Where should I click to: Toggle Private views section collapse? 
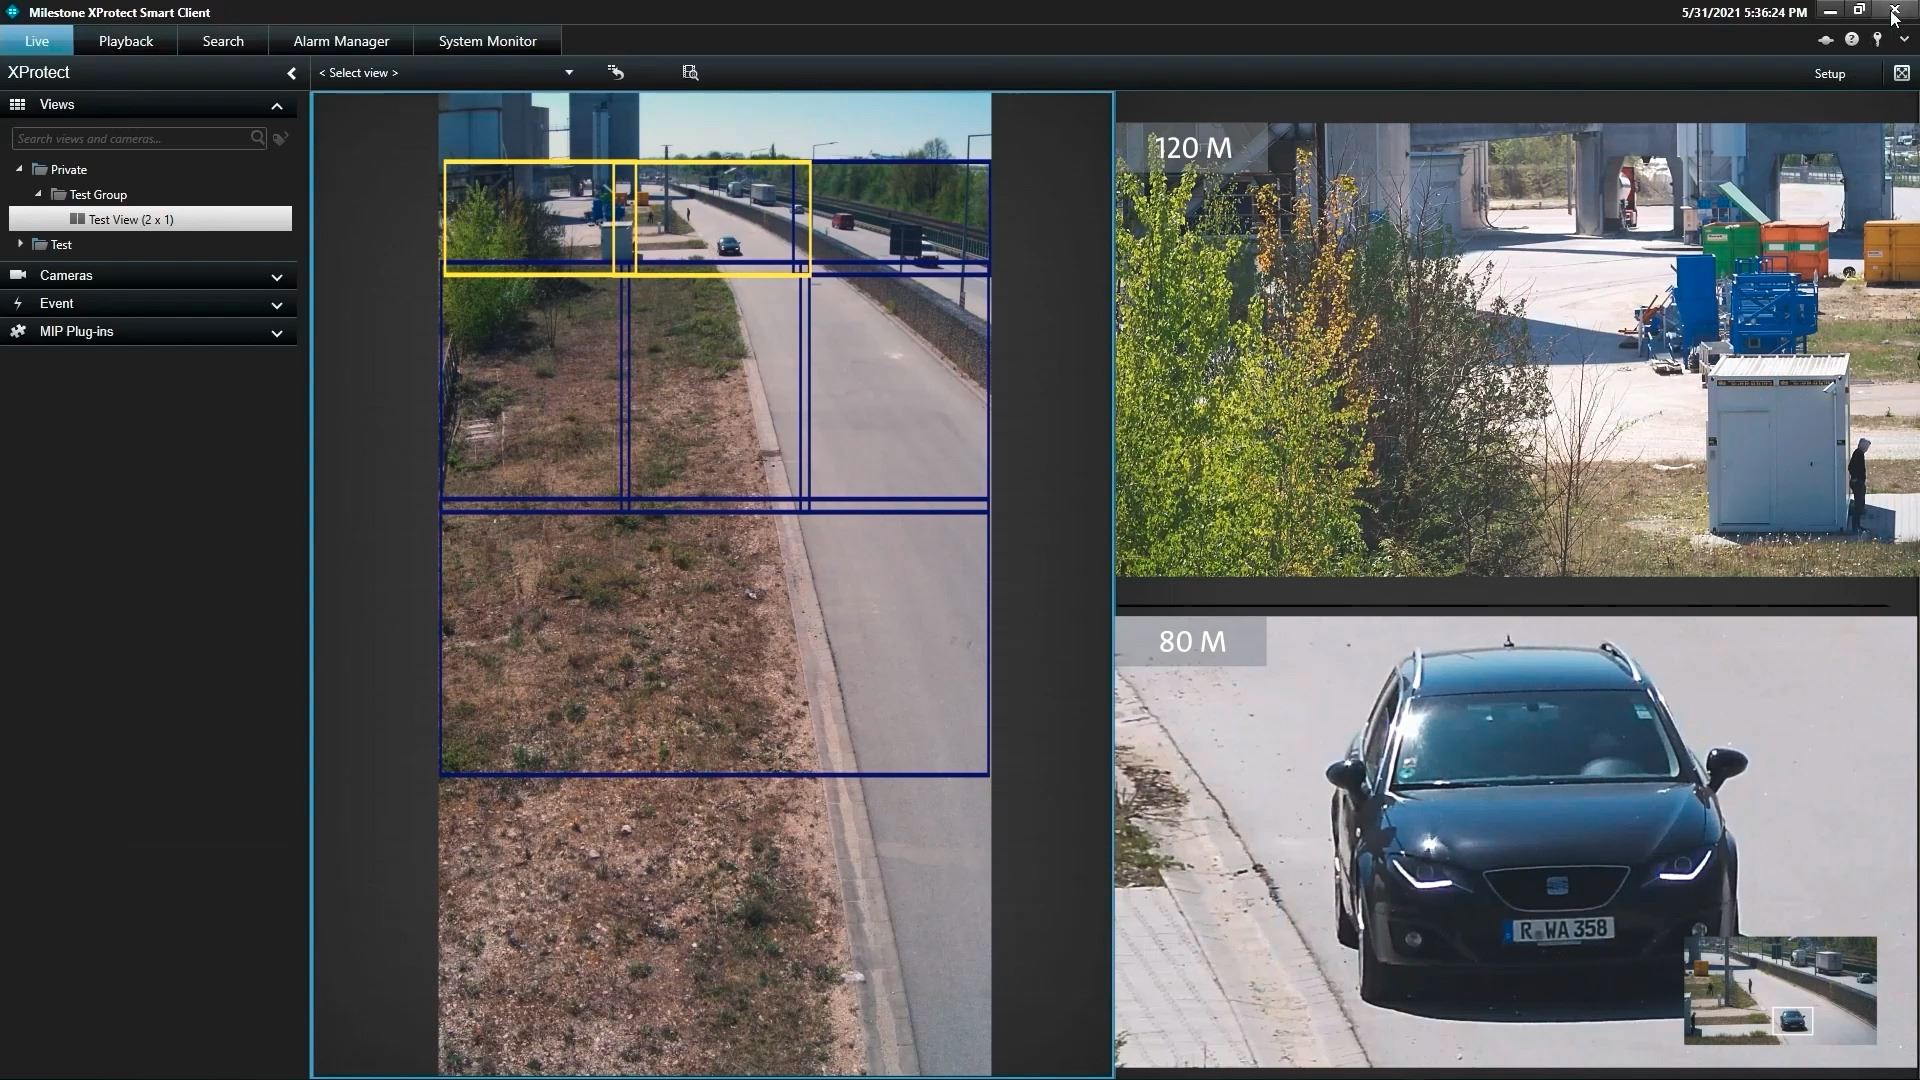18,169
